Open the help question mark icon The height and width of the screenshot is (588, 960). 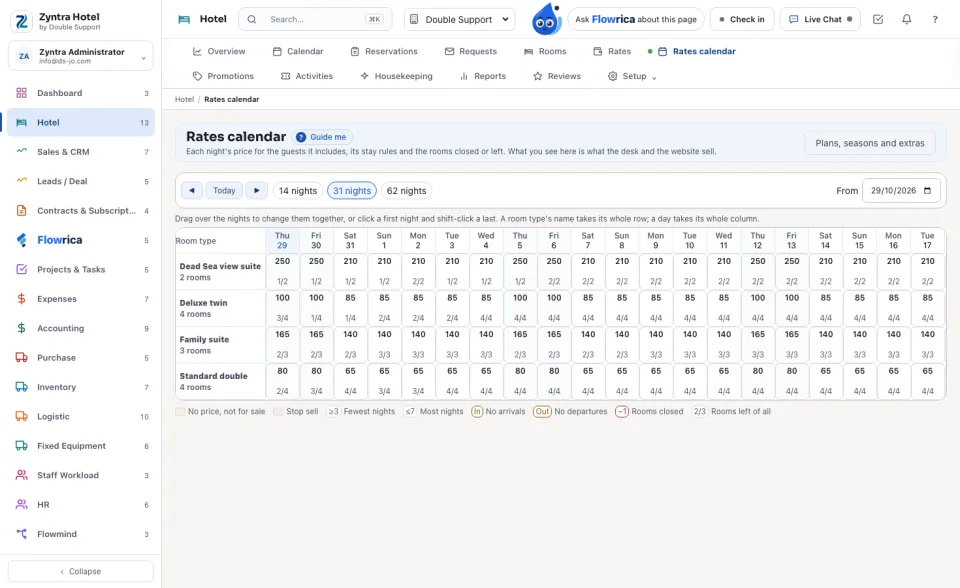click(935, 19)
